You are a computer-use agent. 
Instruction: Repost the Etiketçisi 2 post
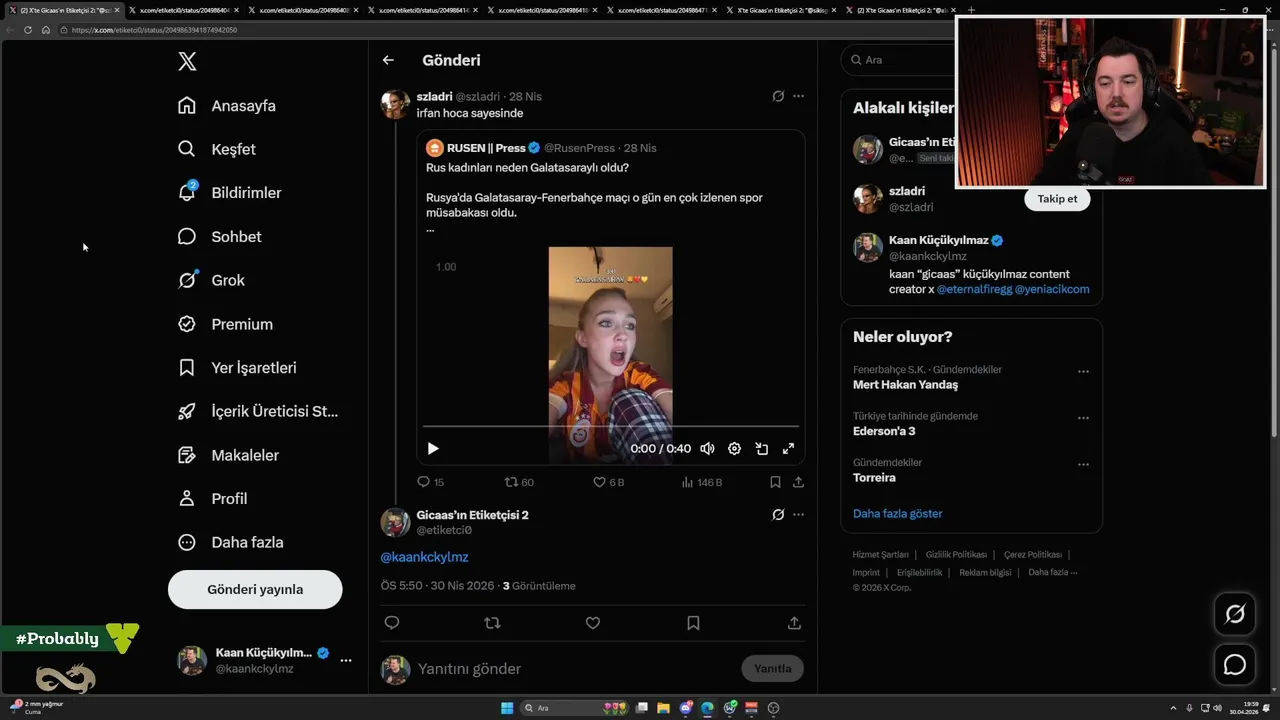click(492, 623)
